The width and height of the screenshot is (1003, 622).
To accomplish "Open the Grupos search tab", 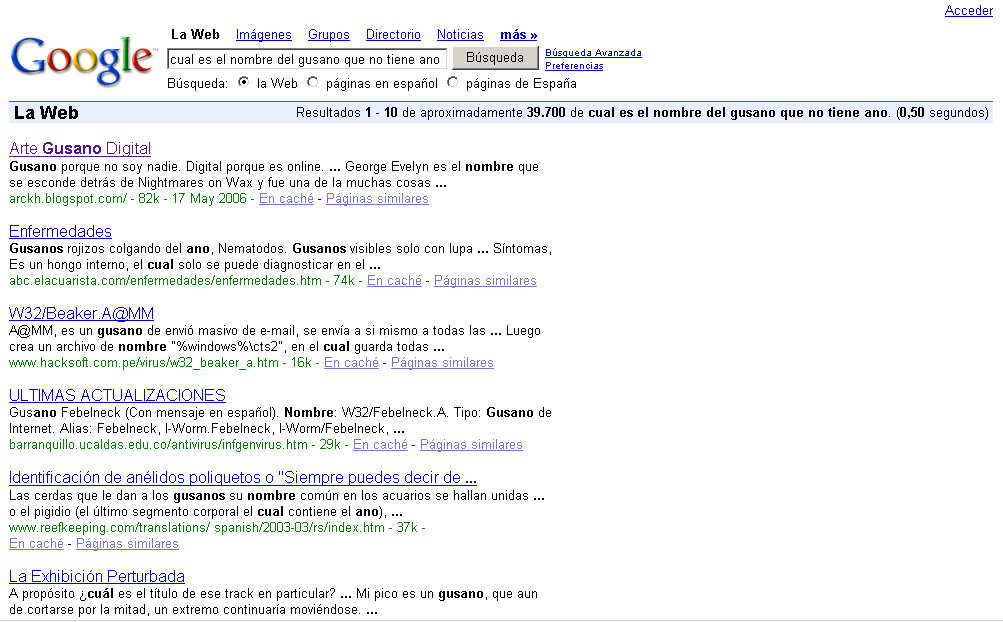I will click(329, 35).
